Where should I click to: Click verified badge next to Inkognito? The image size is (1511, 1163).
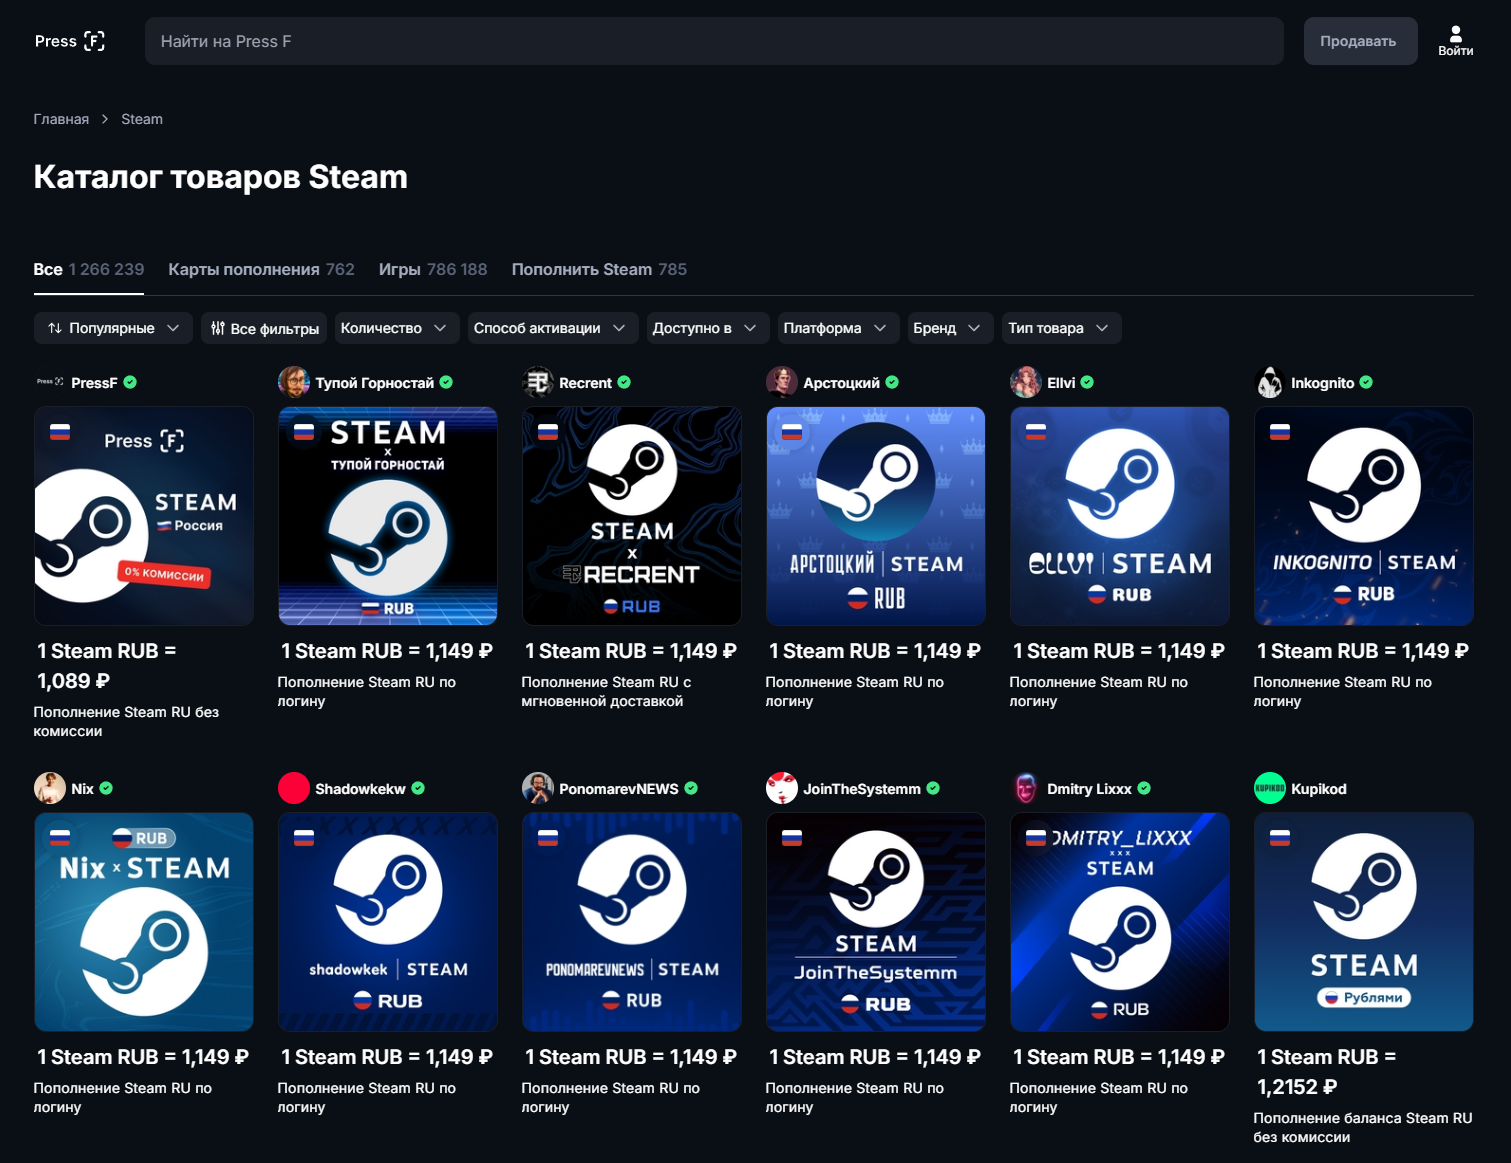tap(1366, 382)
